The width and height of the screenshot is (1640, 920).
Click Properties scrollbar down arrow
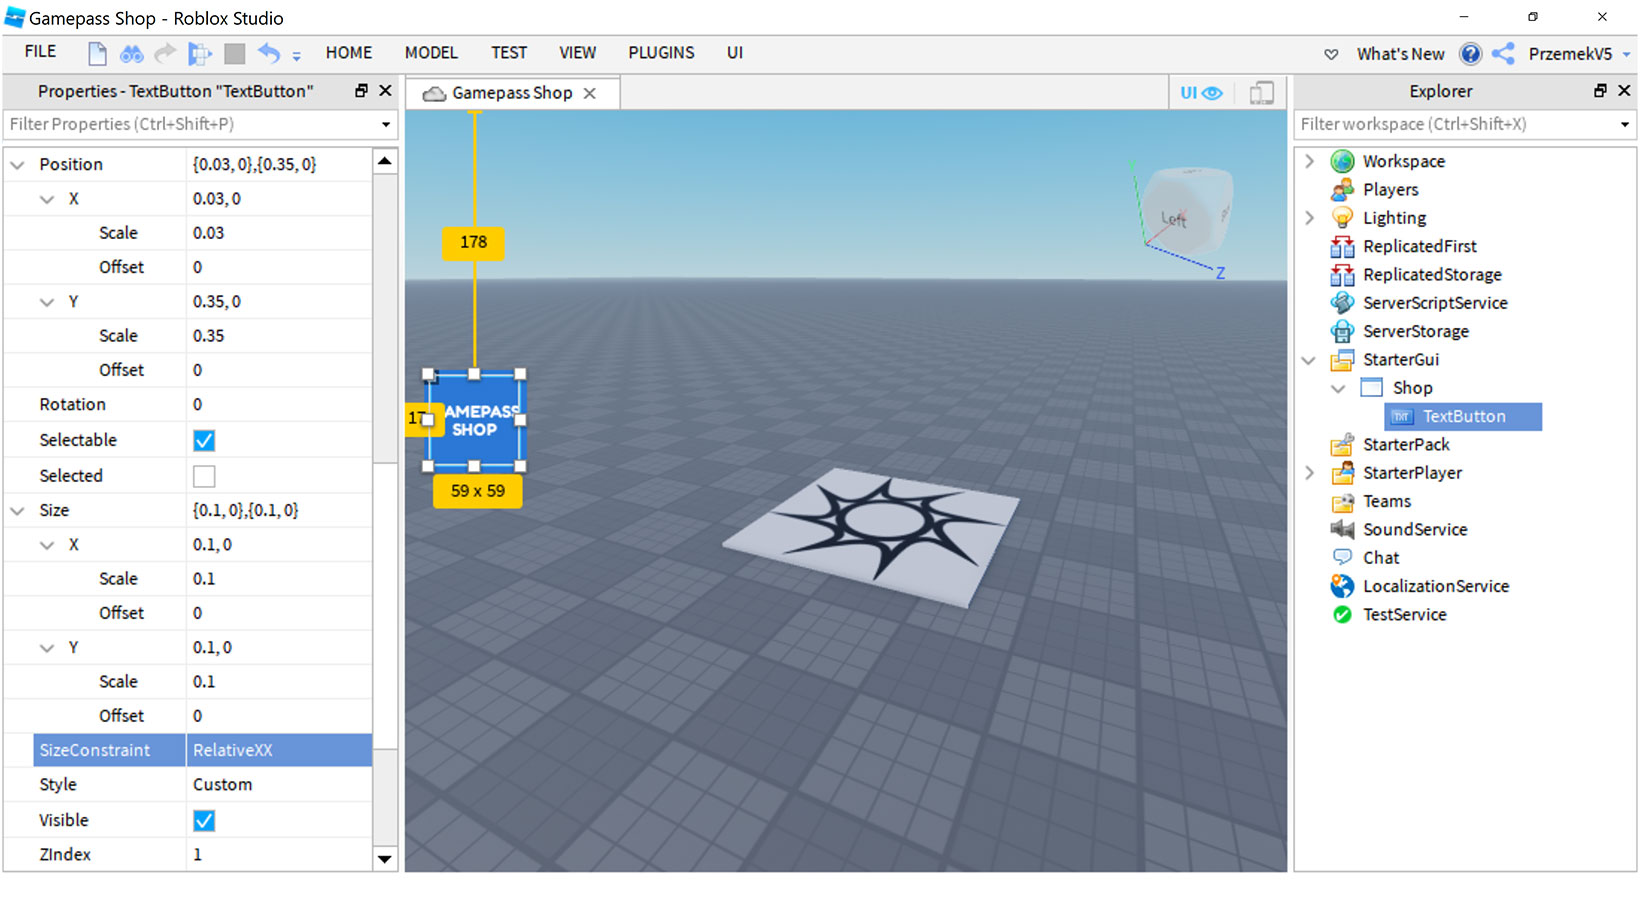385,859
